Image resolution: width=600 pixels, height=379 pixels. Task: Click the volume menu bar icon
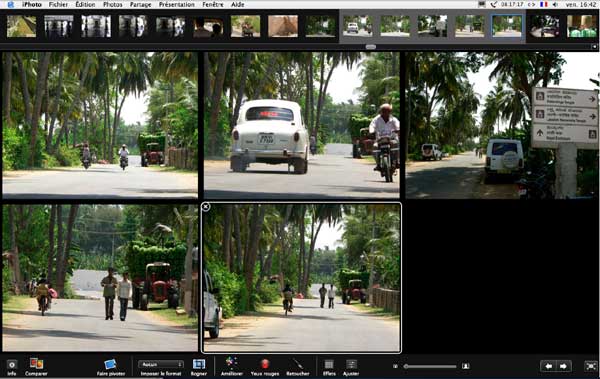click(556, 4)
